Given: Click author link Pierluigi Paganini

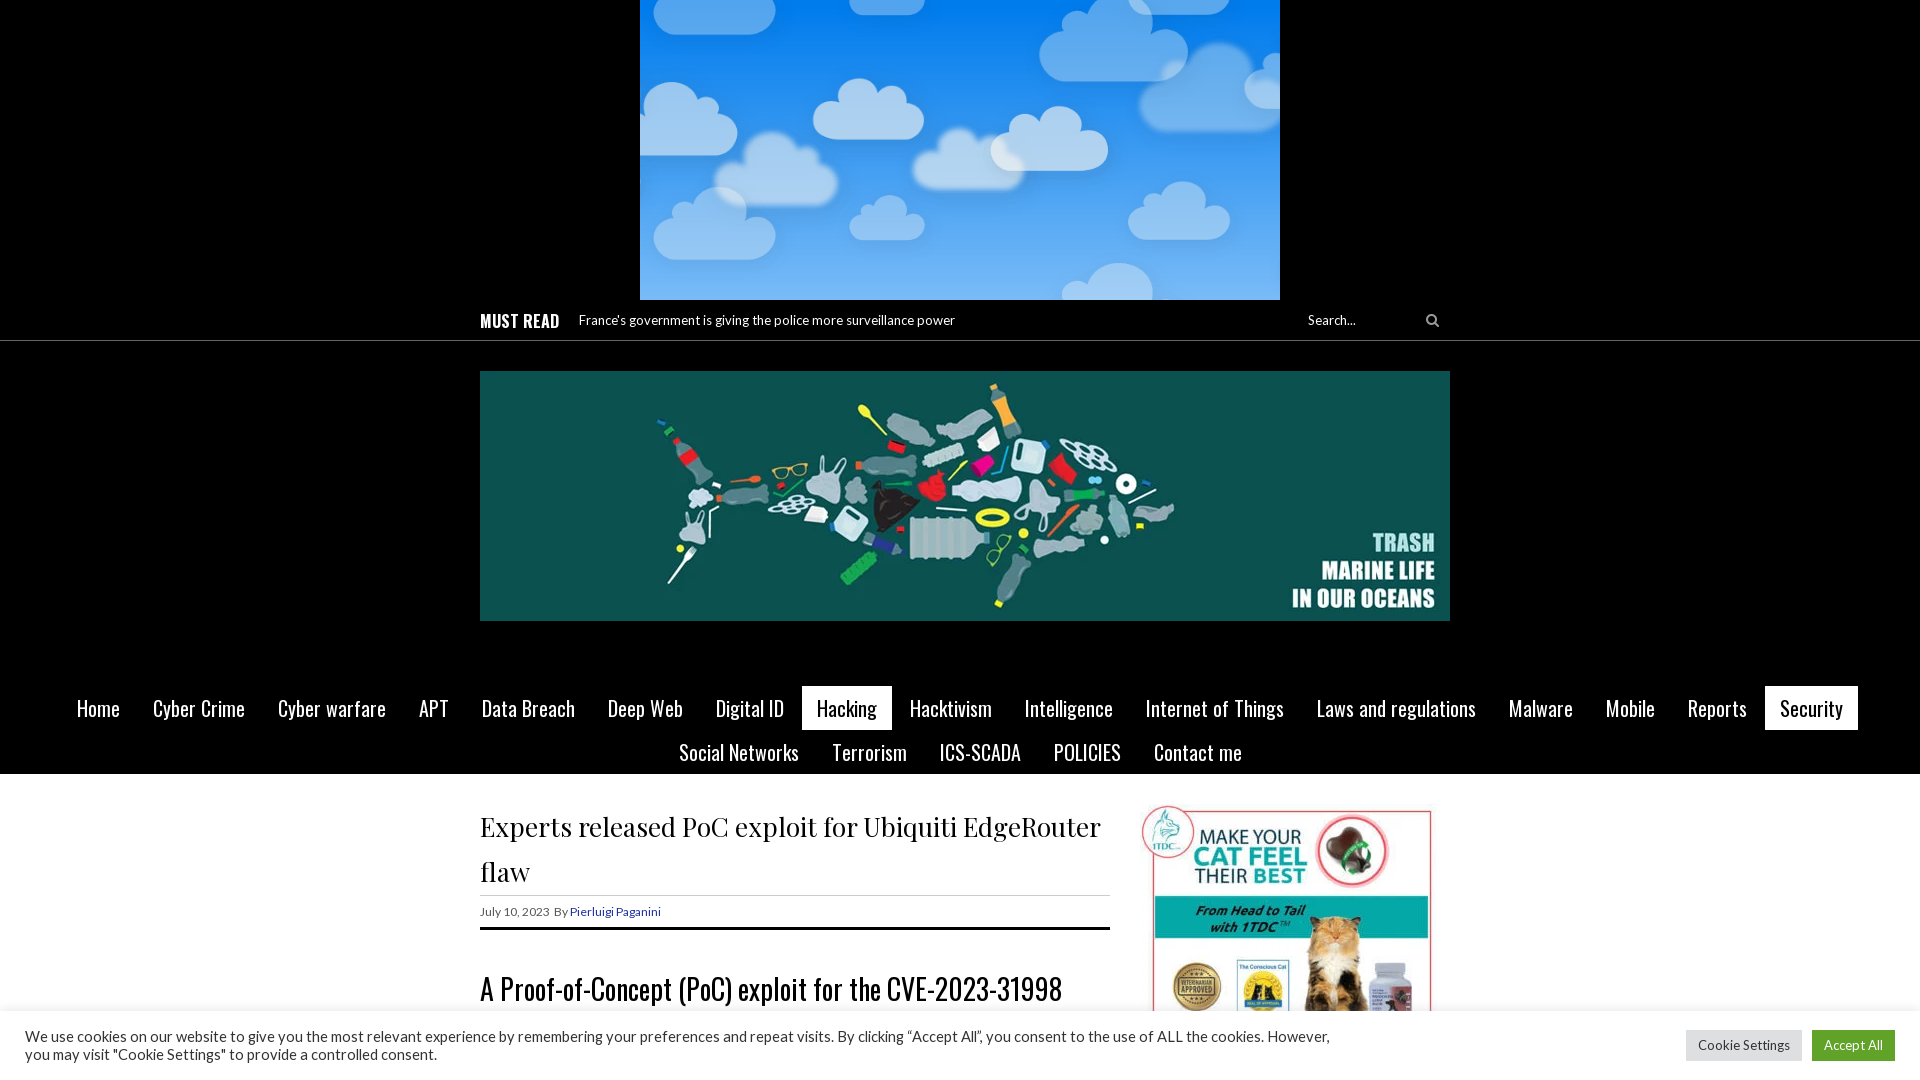Looking at the screenshot, I should [615, 911].
